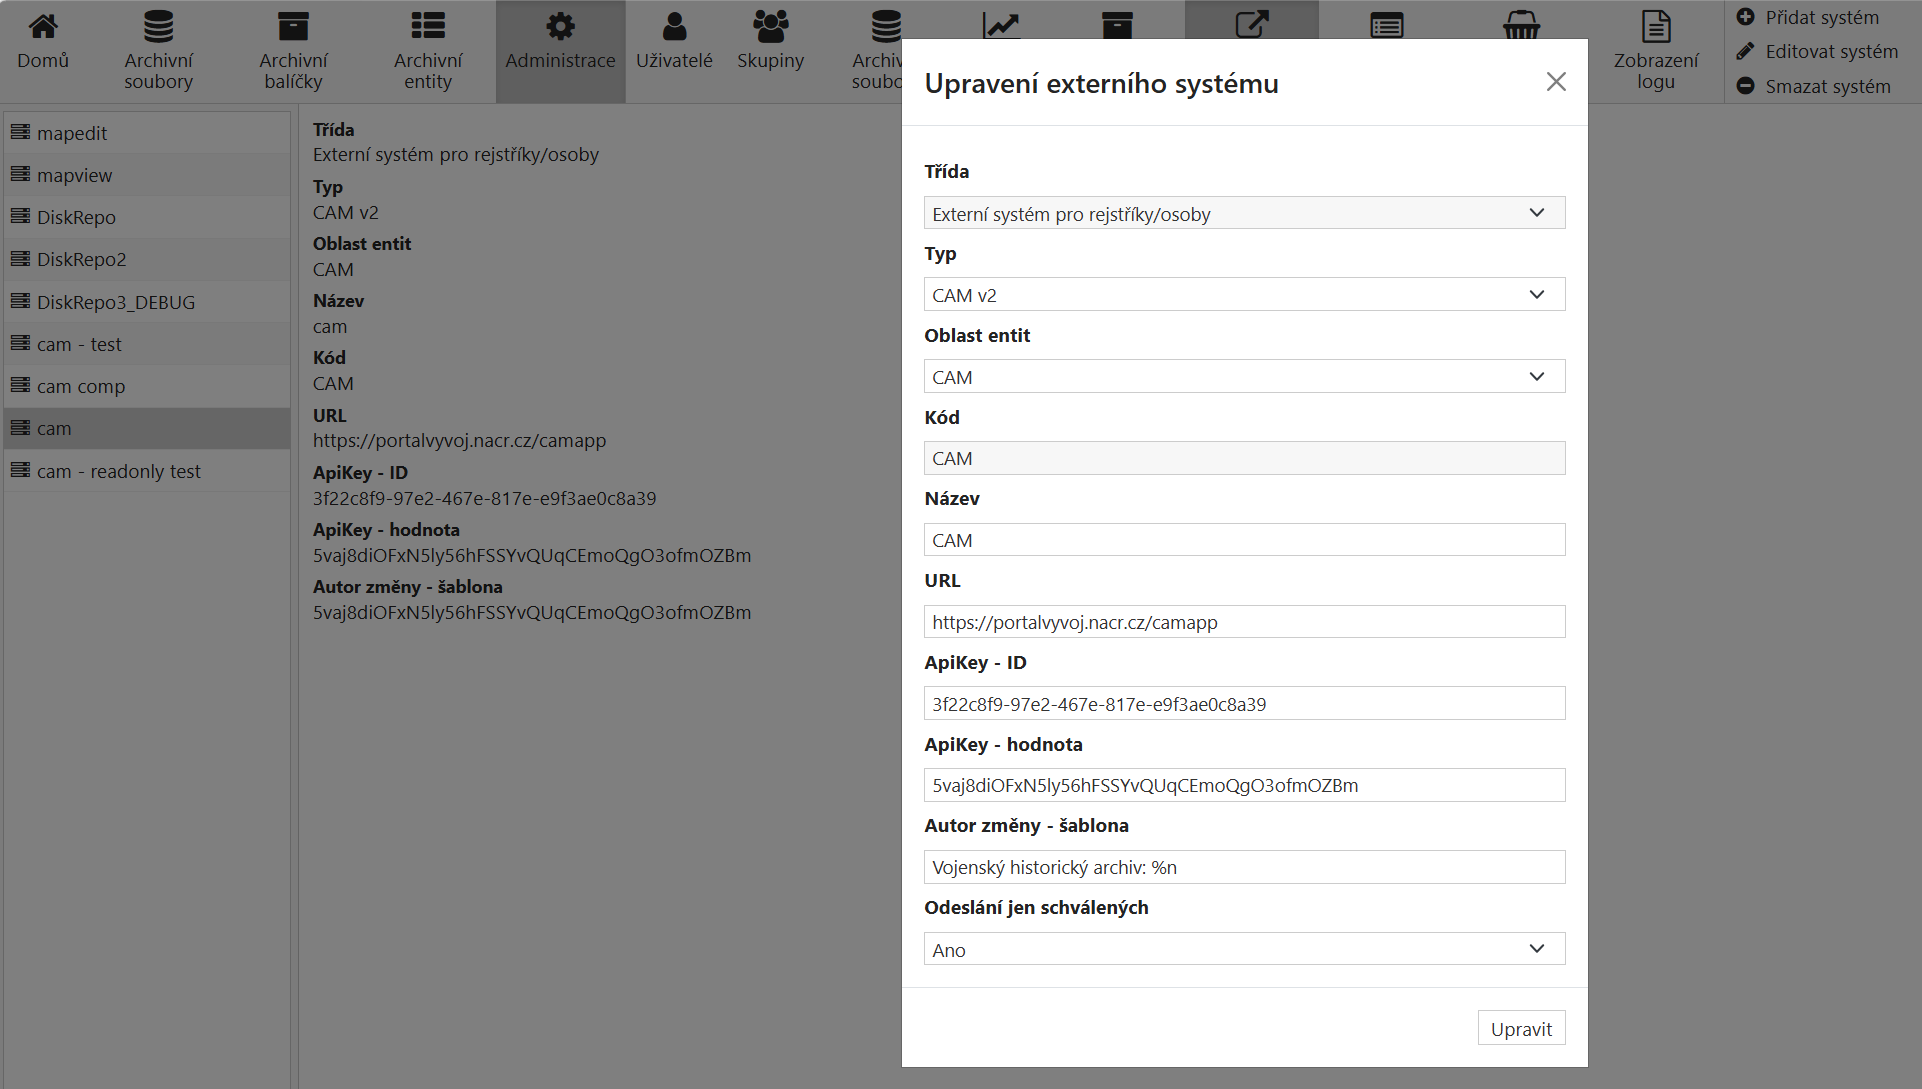This screenshot has width=1922, height=1089.
Task: Click the ApiKey - ID field
Action: coord(1244,704)
